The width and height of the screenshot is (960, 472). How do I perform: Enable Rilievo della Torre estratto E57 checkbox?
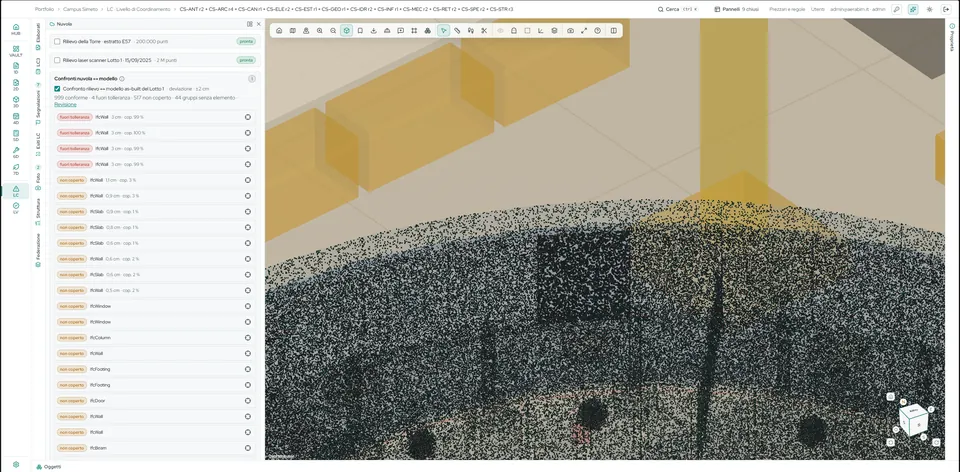(x=57, y=42)
